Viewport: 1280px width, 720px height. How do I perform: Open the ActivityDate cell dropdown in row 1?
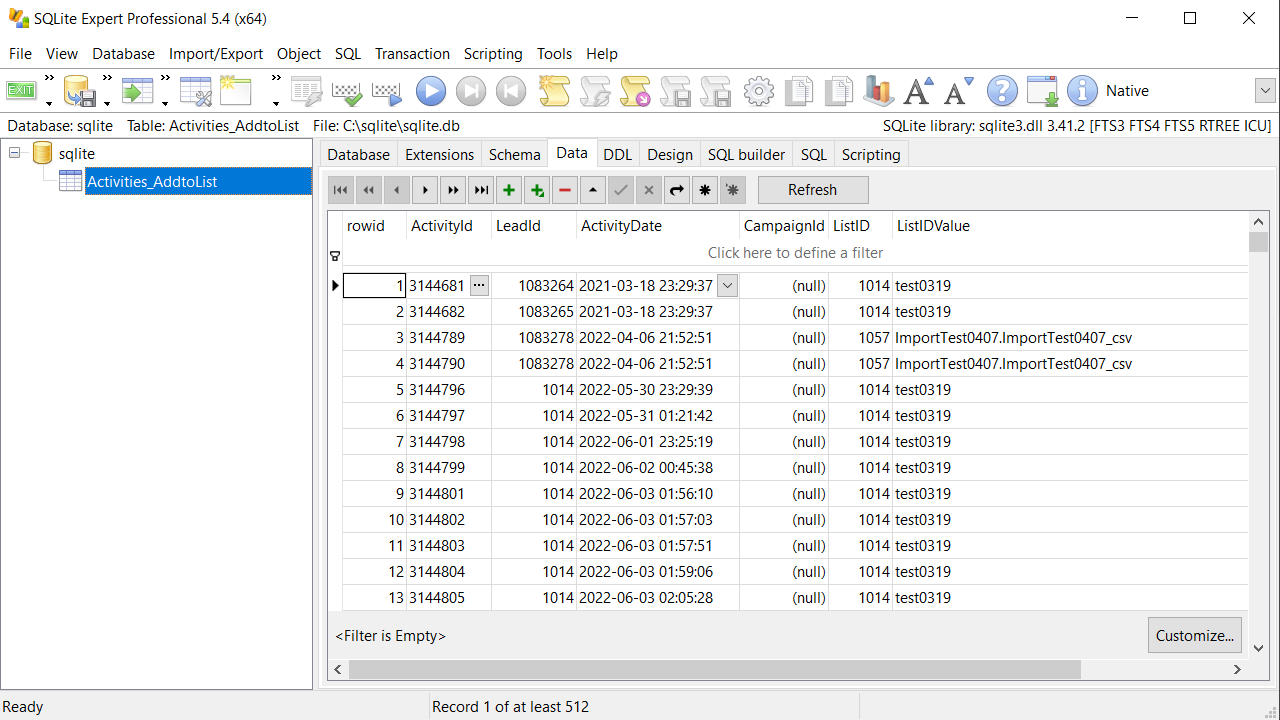pos(728,286)
